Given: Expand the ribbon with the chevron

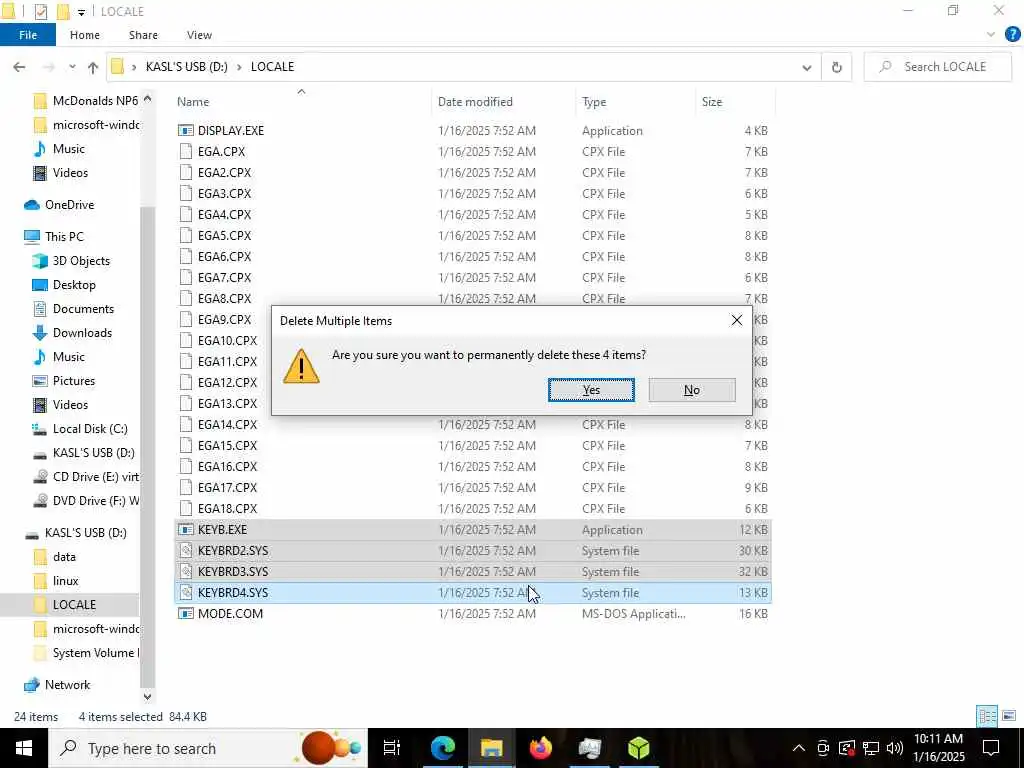Looking at the screenshot, I should [991, 35].
